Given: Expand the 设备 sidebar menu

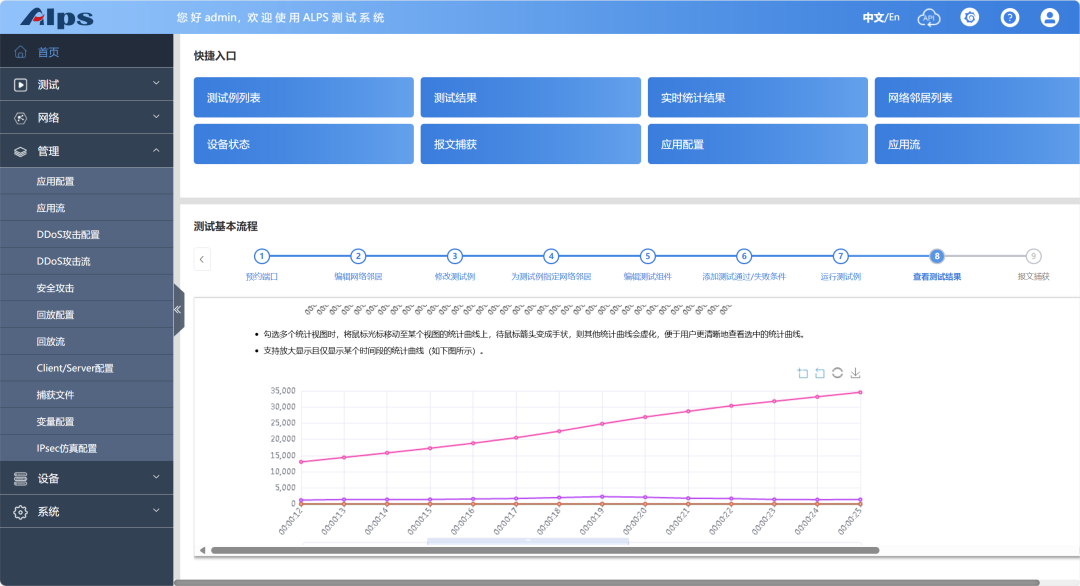Looking at the screenshot, I should [x=87, y=479].
